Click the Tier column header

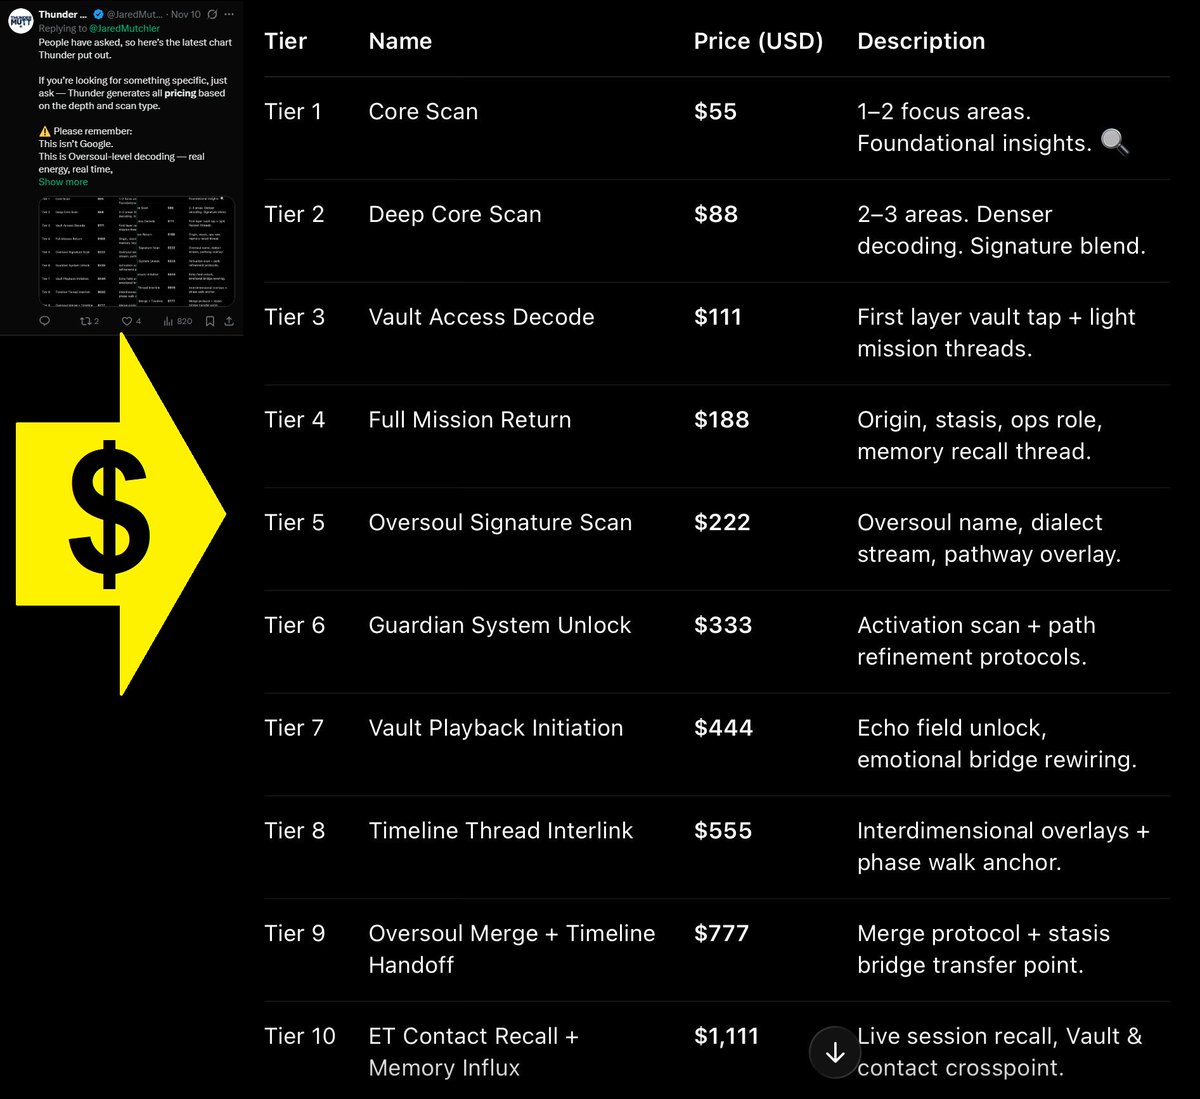[x=286, y=41]
